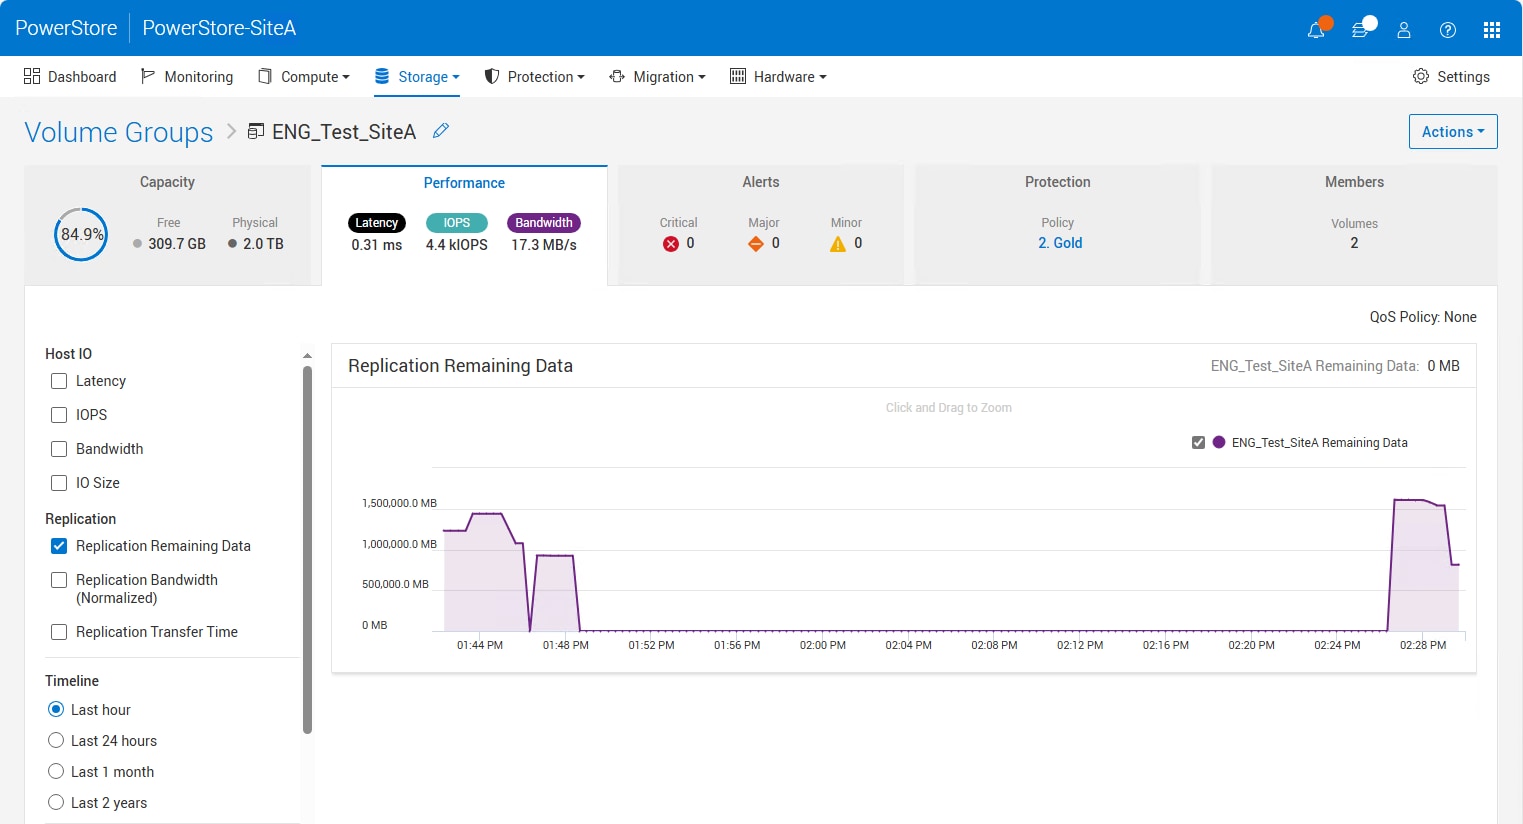Viewport: 1523px width, 824px height.
Task: Click the left panel vertical scrollbar
Action: (307, 550)
